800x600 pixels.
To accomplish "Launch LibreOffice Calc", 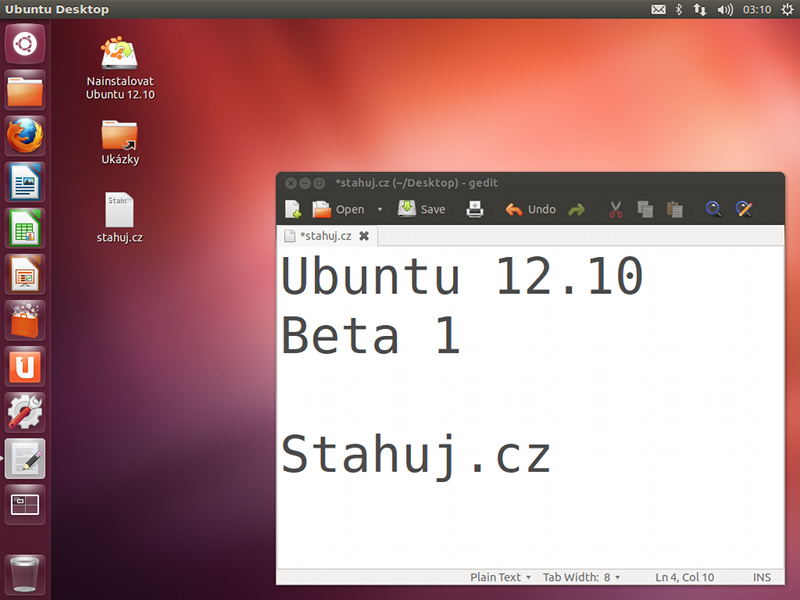I will 25,228.
